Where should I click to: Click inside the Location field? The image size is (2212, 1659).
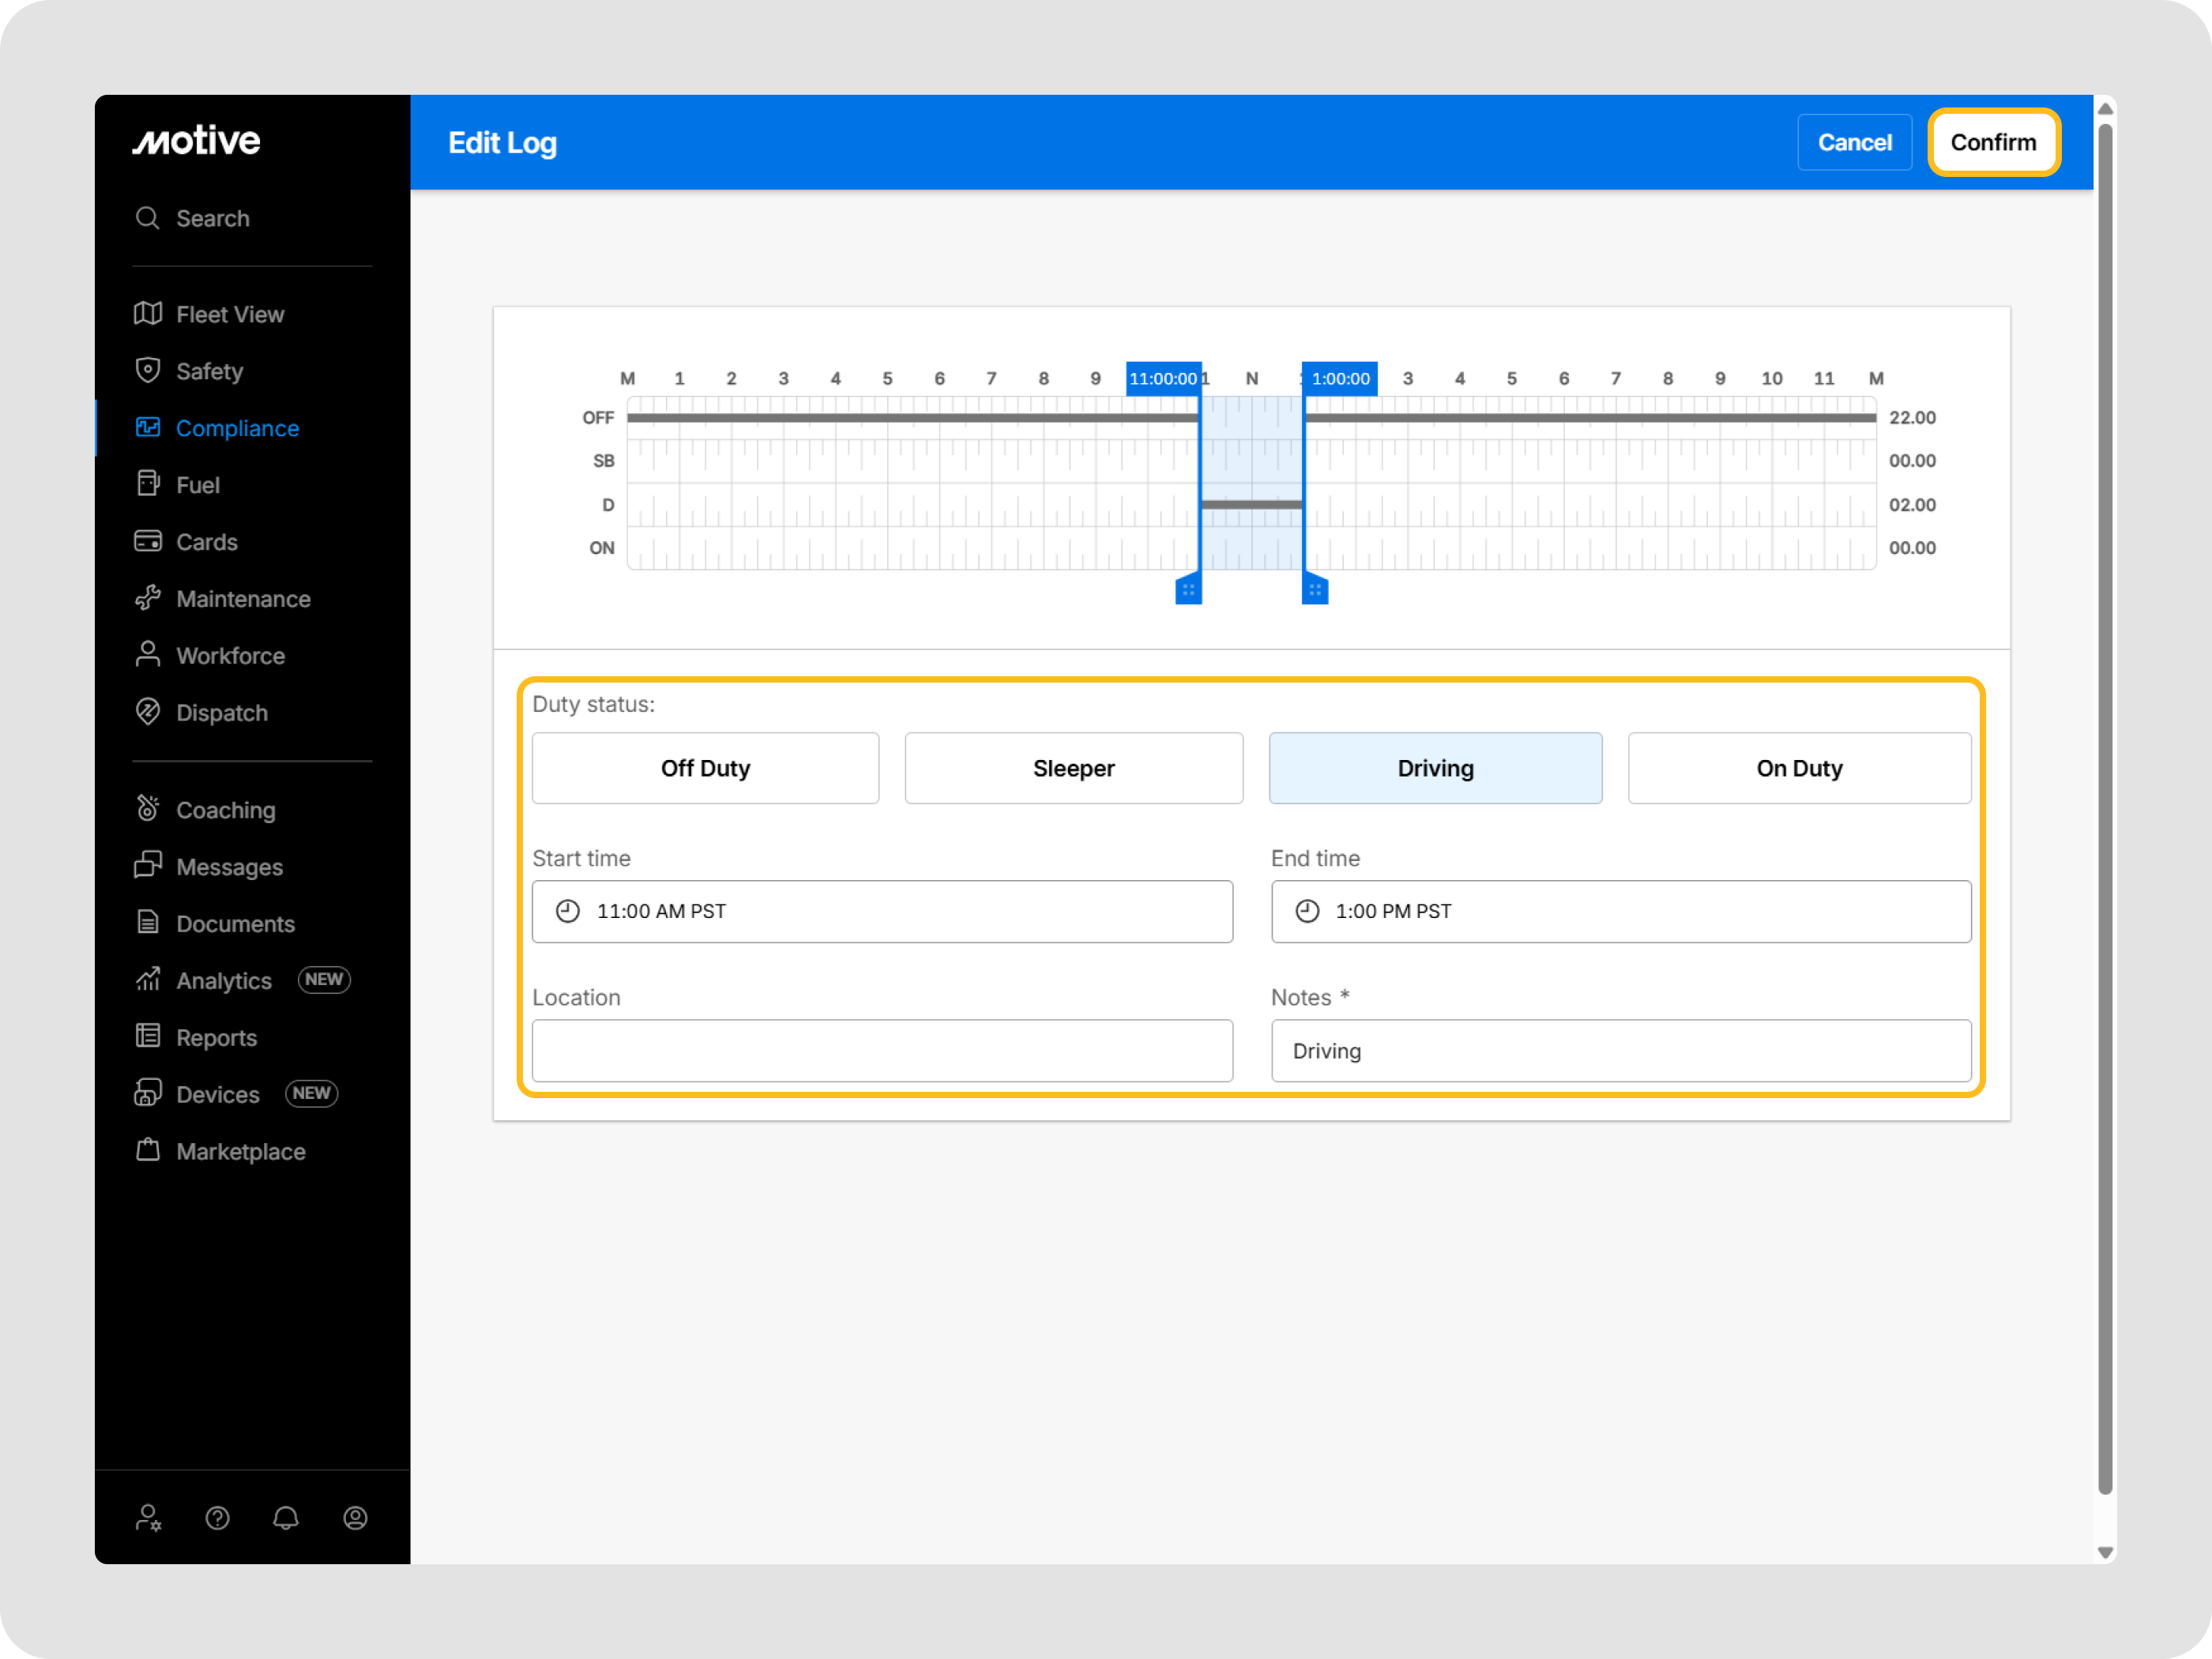tap(883, 1050)
